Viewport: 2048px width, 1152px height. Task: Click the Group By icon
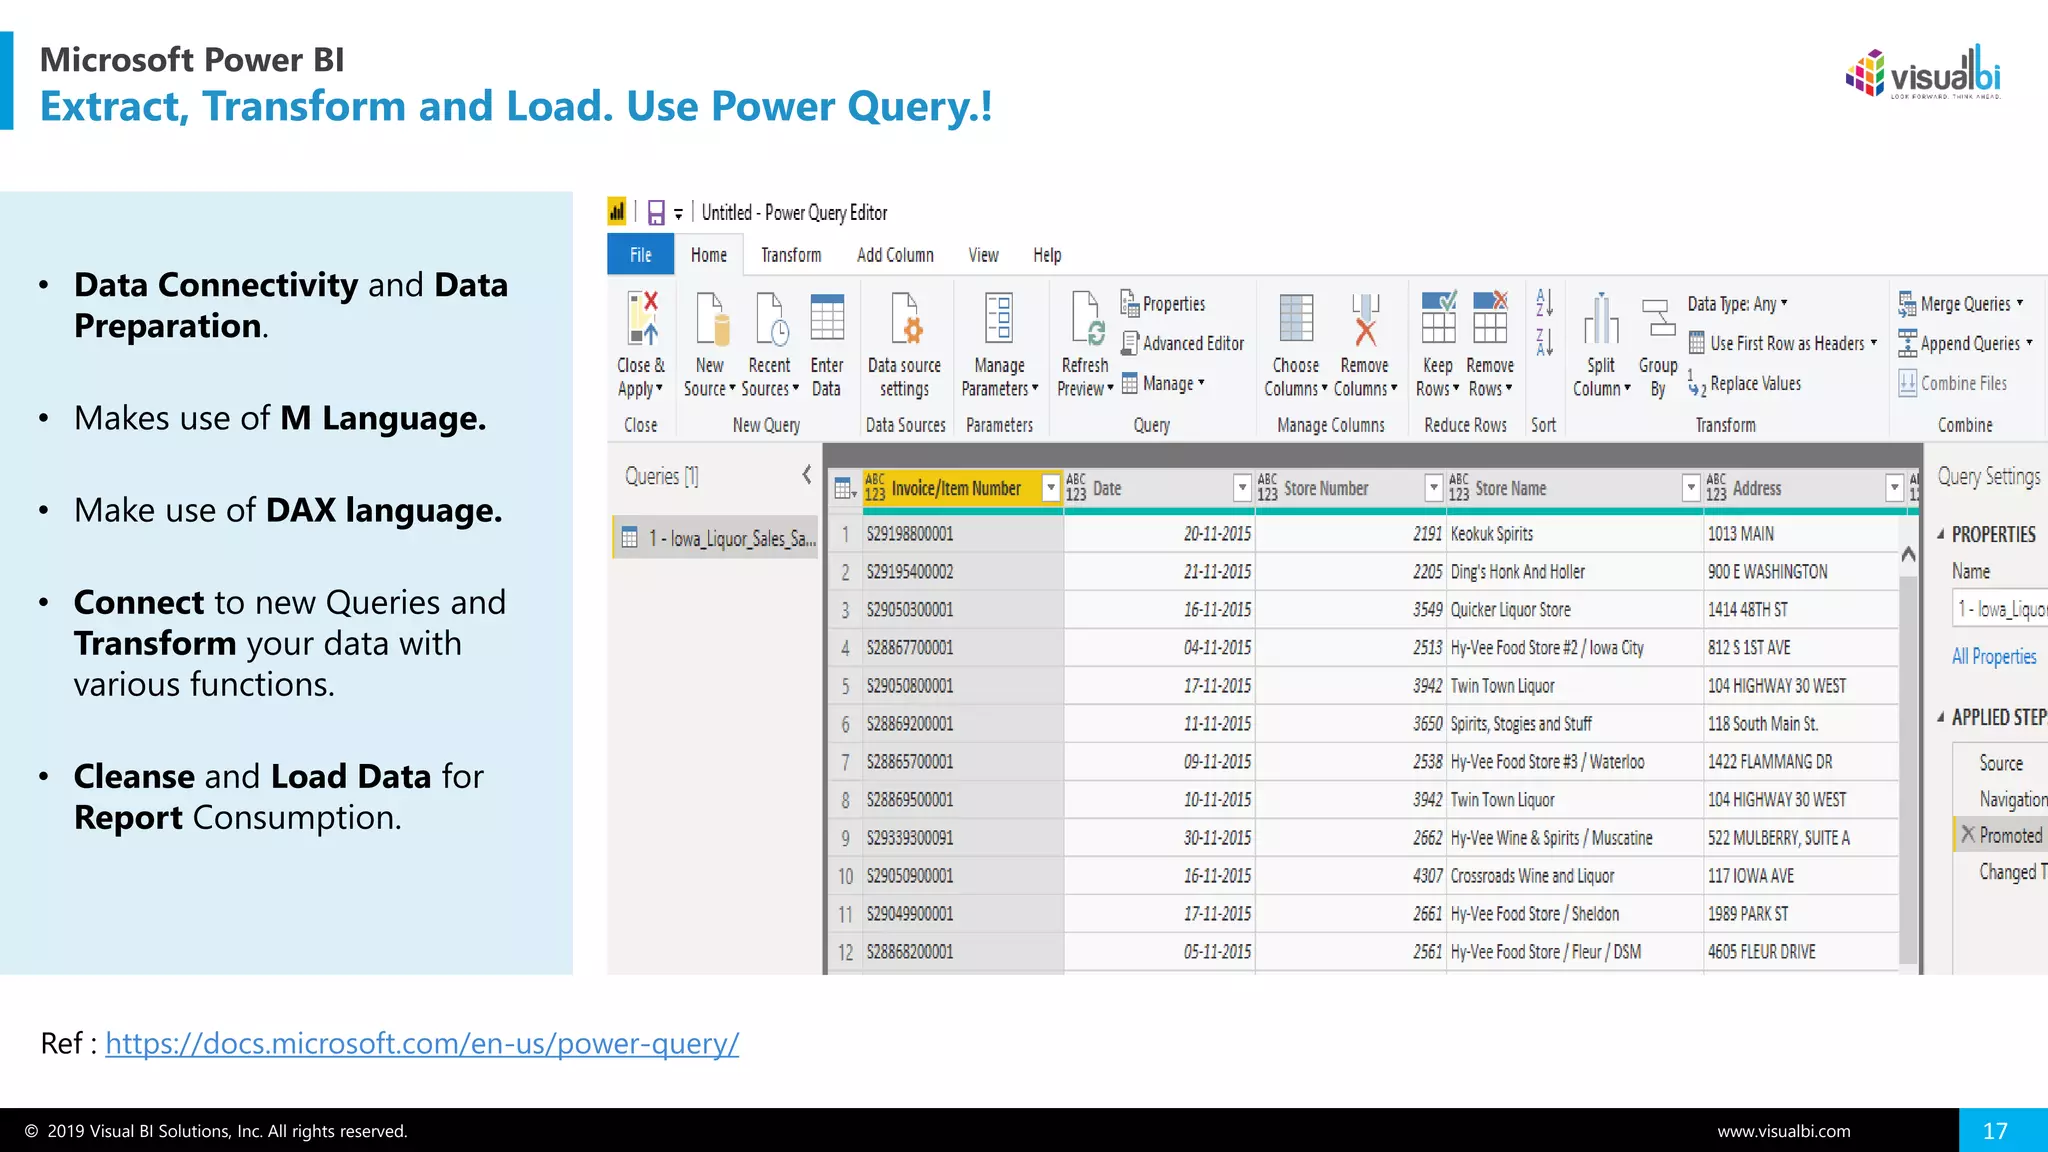point(1658,318)
